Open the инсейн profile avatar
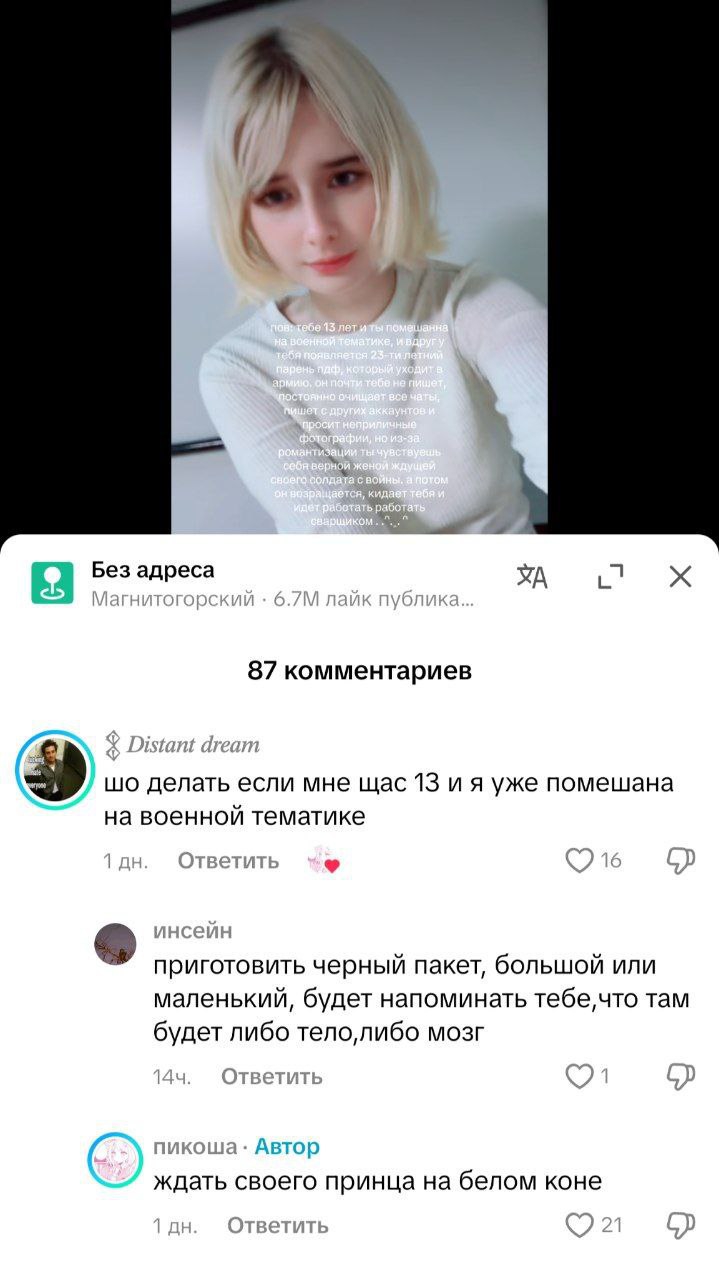 click(115, 944)
